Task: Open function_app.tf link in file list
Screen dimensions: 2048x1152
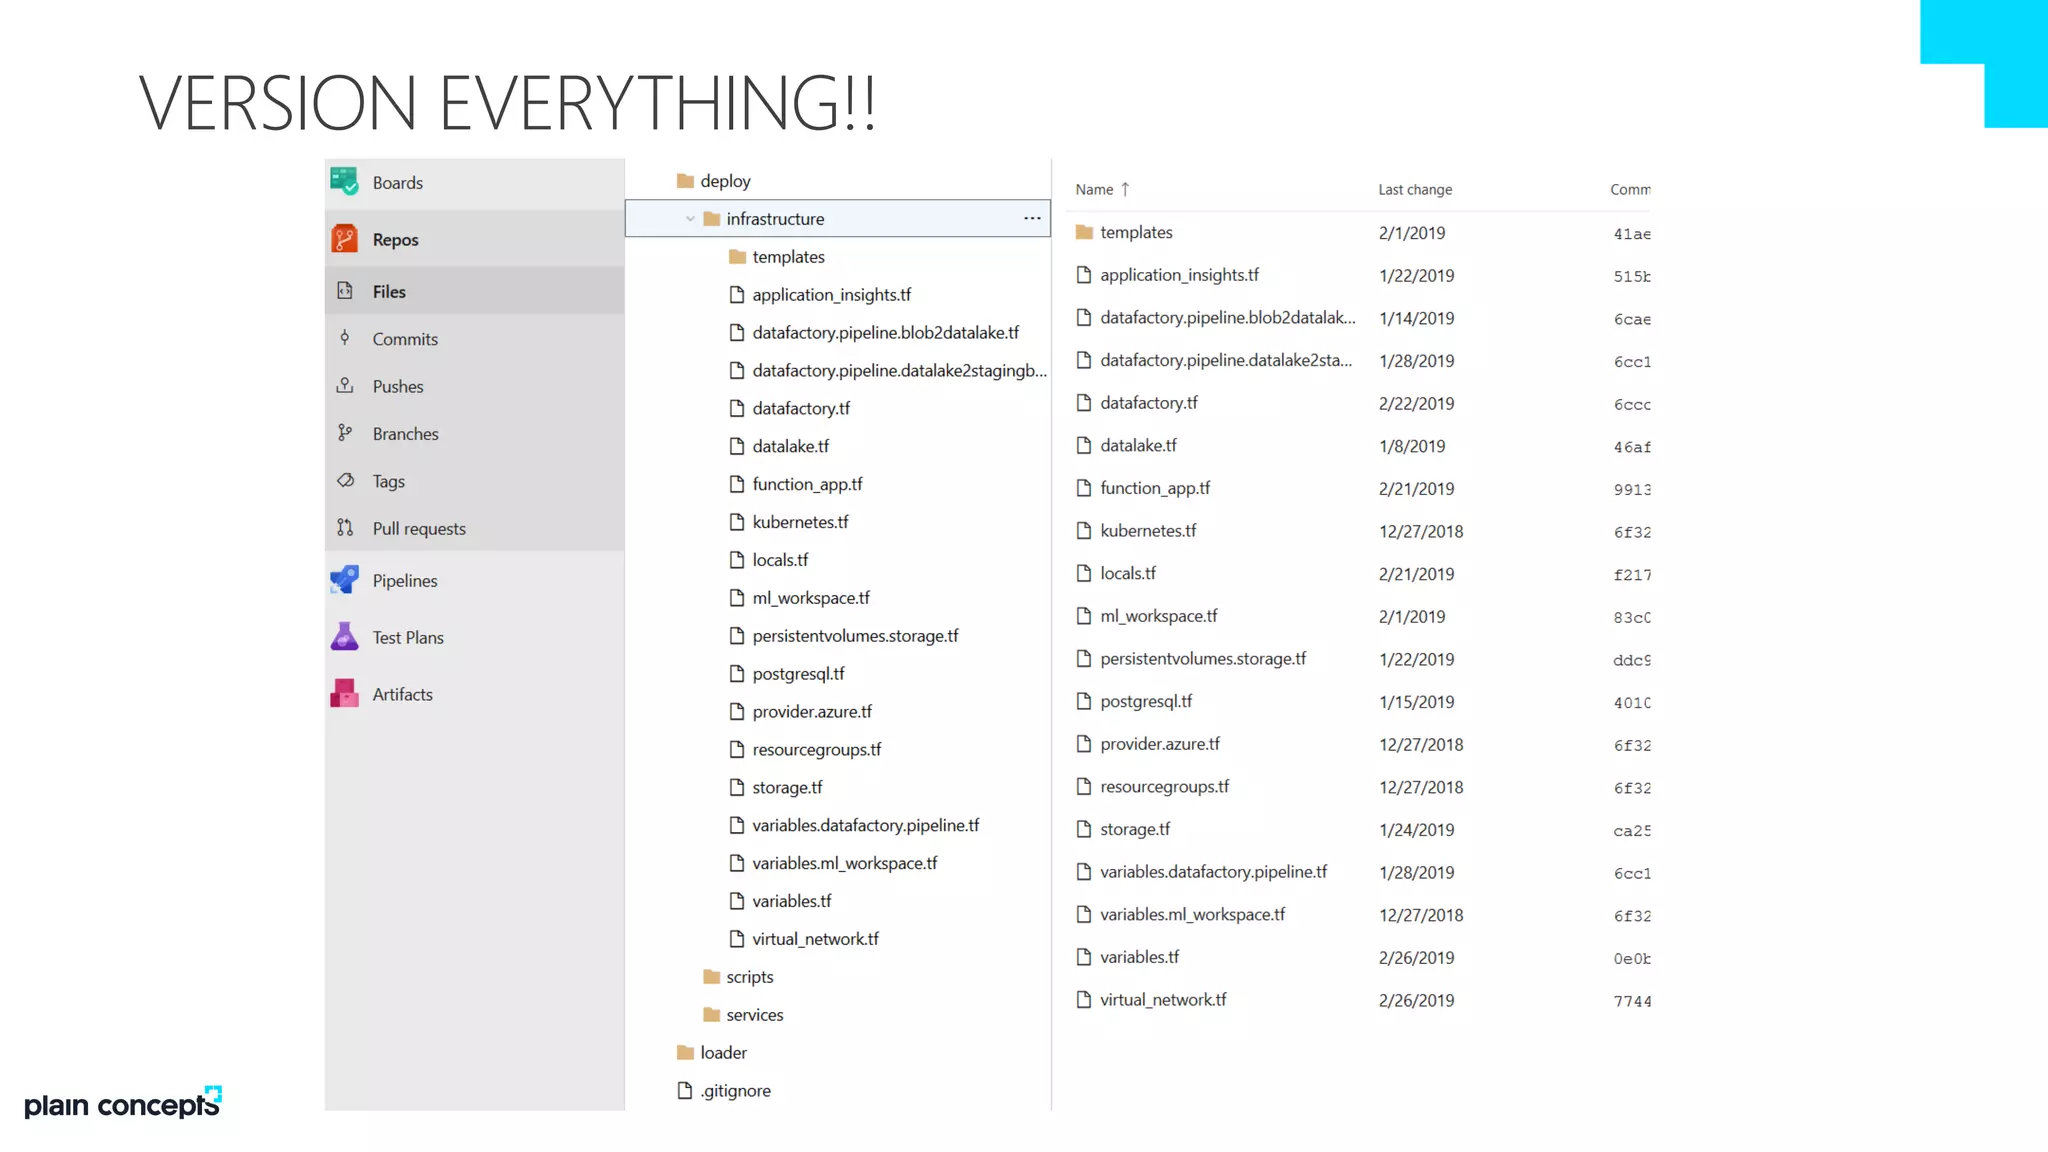Action: pos(1155,488)
